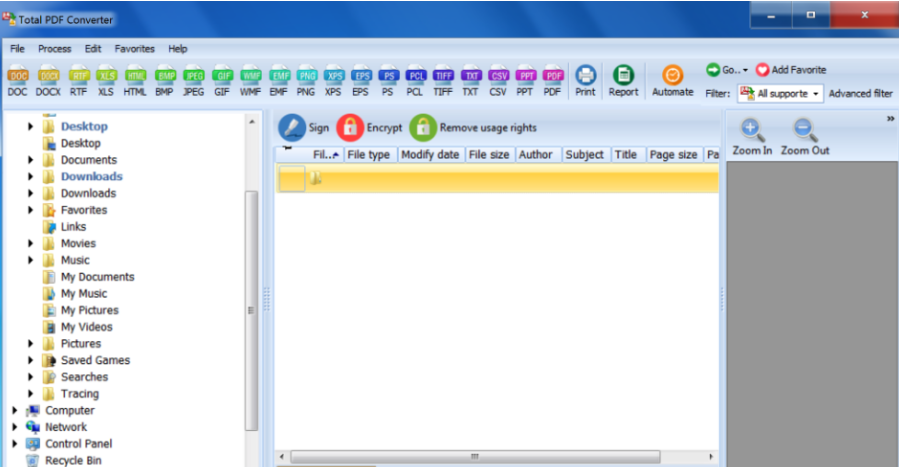Click the highlighted row's checkbox
The width and height of the screenshot is (899, 467).
point(292,178)
